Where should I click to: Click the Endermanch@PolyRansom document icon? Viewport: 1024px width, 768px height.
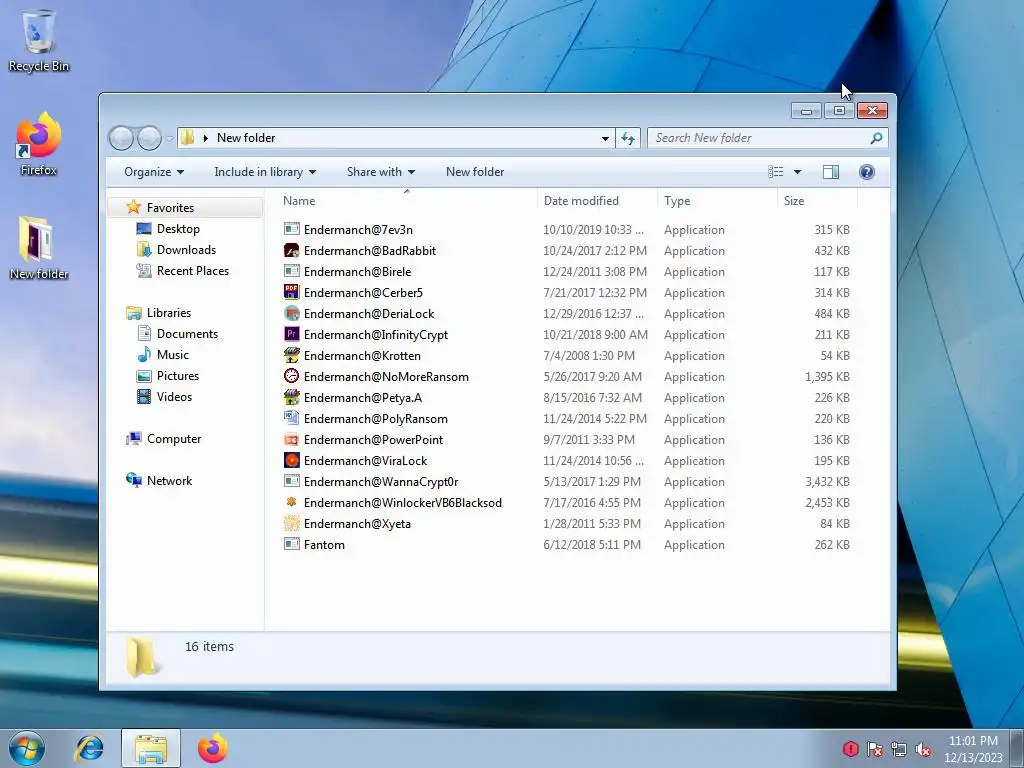[291, 419]
